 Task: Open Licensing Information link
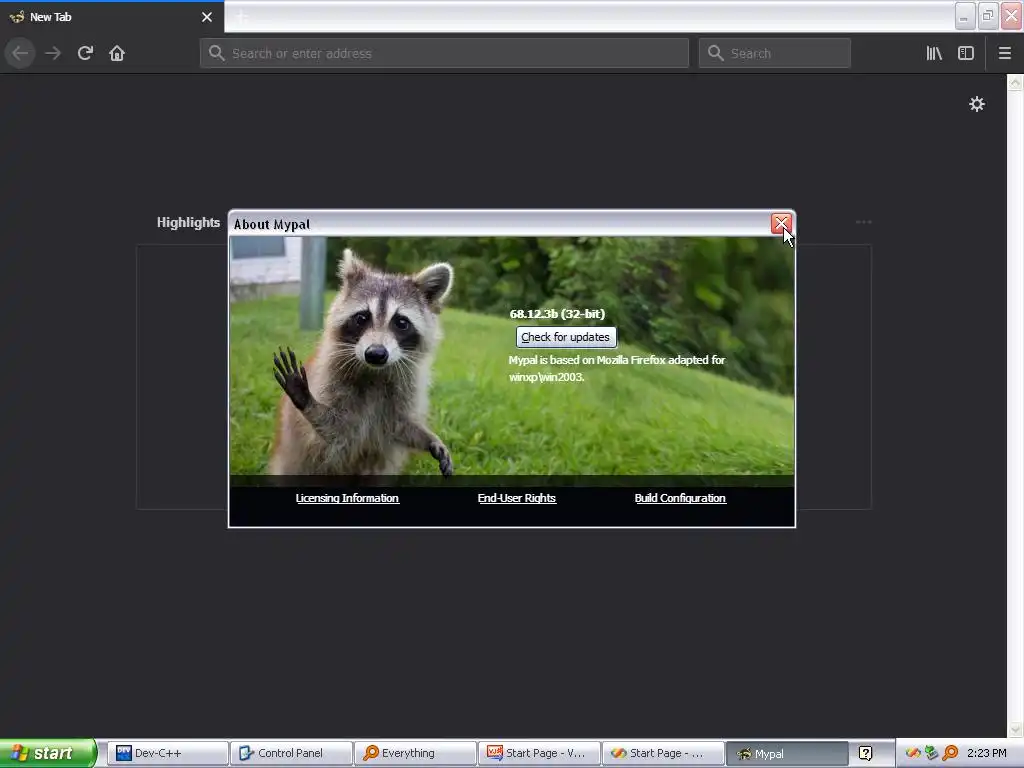(x=347, y=498)
